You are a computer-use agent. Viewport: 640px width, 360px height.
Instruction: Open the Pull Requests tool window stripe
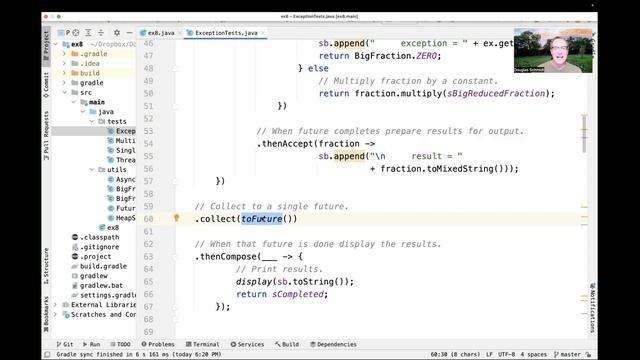click(46, 136)
